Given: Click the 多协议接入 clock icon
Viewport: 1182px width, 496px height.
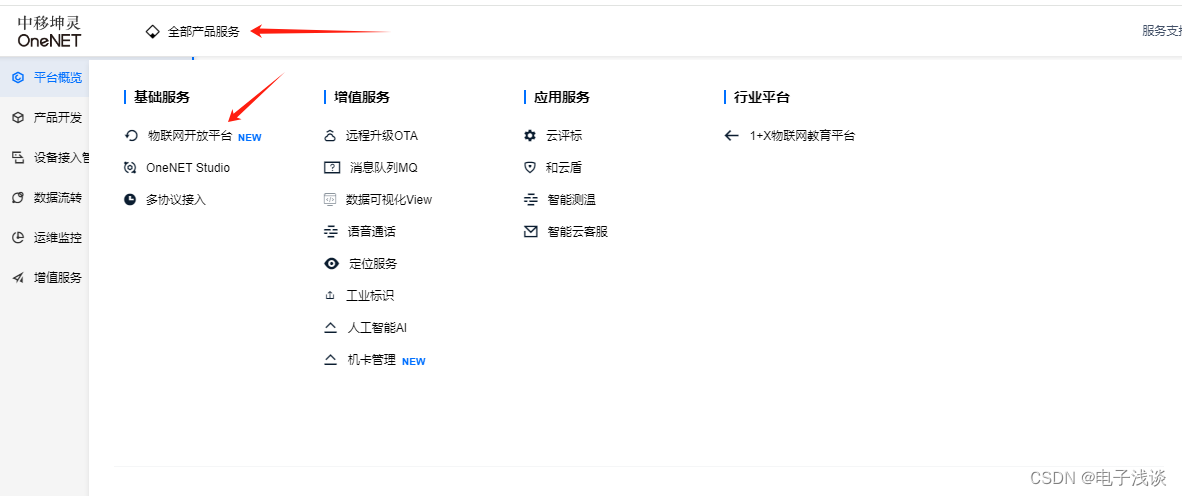Looking at the screenshot, I should 130,200.
